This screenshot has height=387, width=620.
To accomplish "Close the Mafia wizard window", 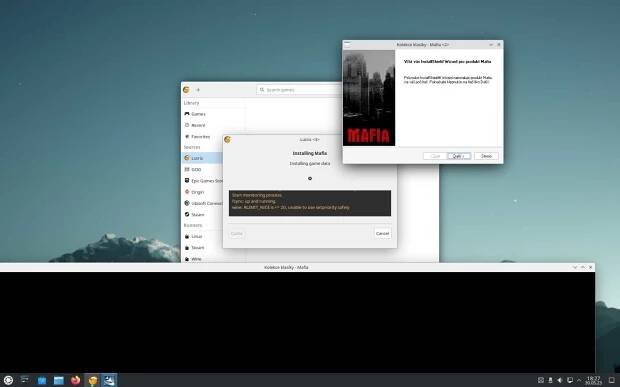I will point(499,45).
